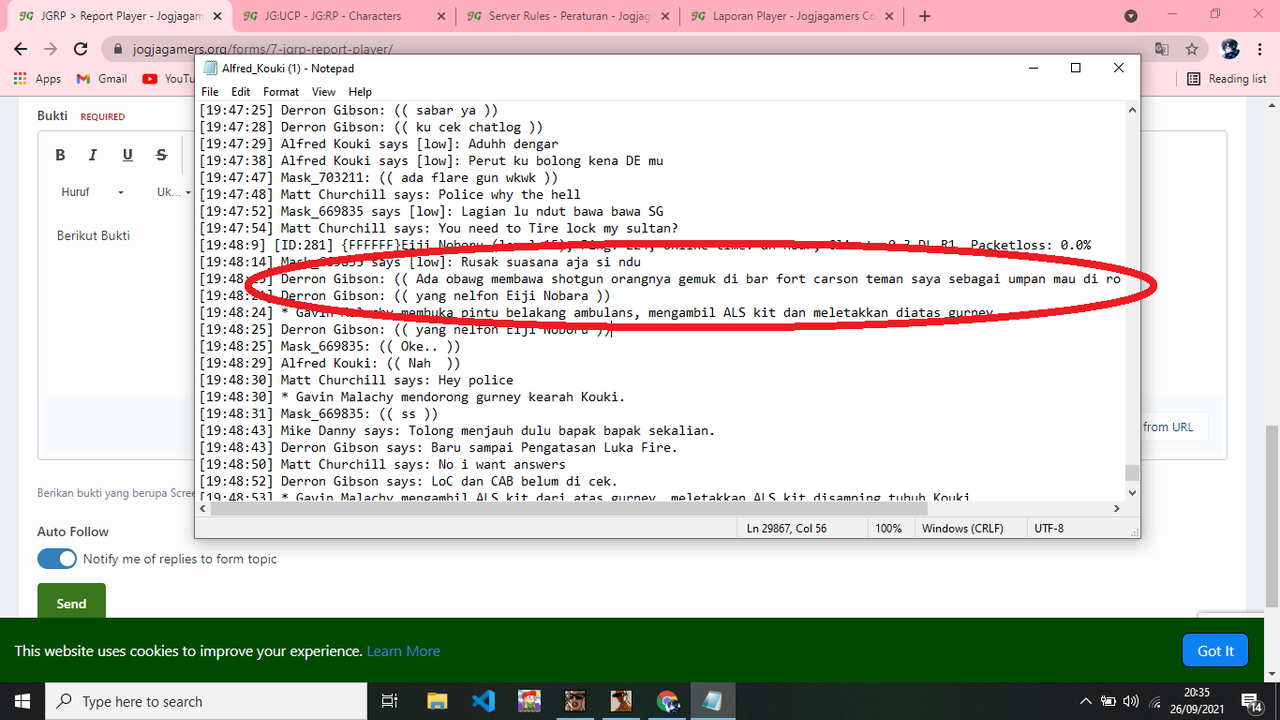
Task: Open the Apps shortcut in bookmarks bar
Action: tap(38, 78)
